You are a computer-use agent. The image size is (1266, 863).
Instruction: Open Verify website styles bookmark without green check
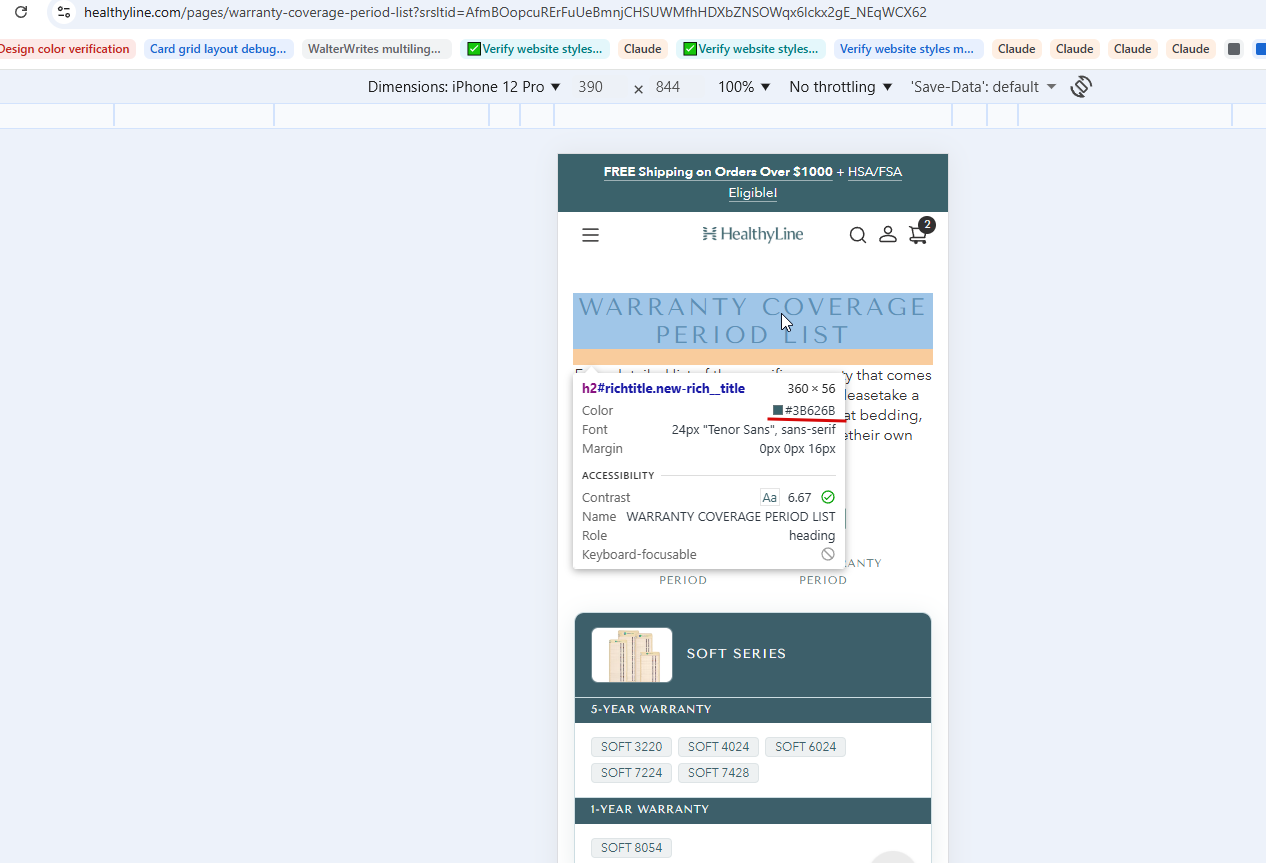(x=906, y=49)
